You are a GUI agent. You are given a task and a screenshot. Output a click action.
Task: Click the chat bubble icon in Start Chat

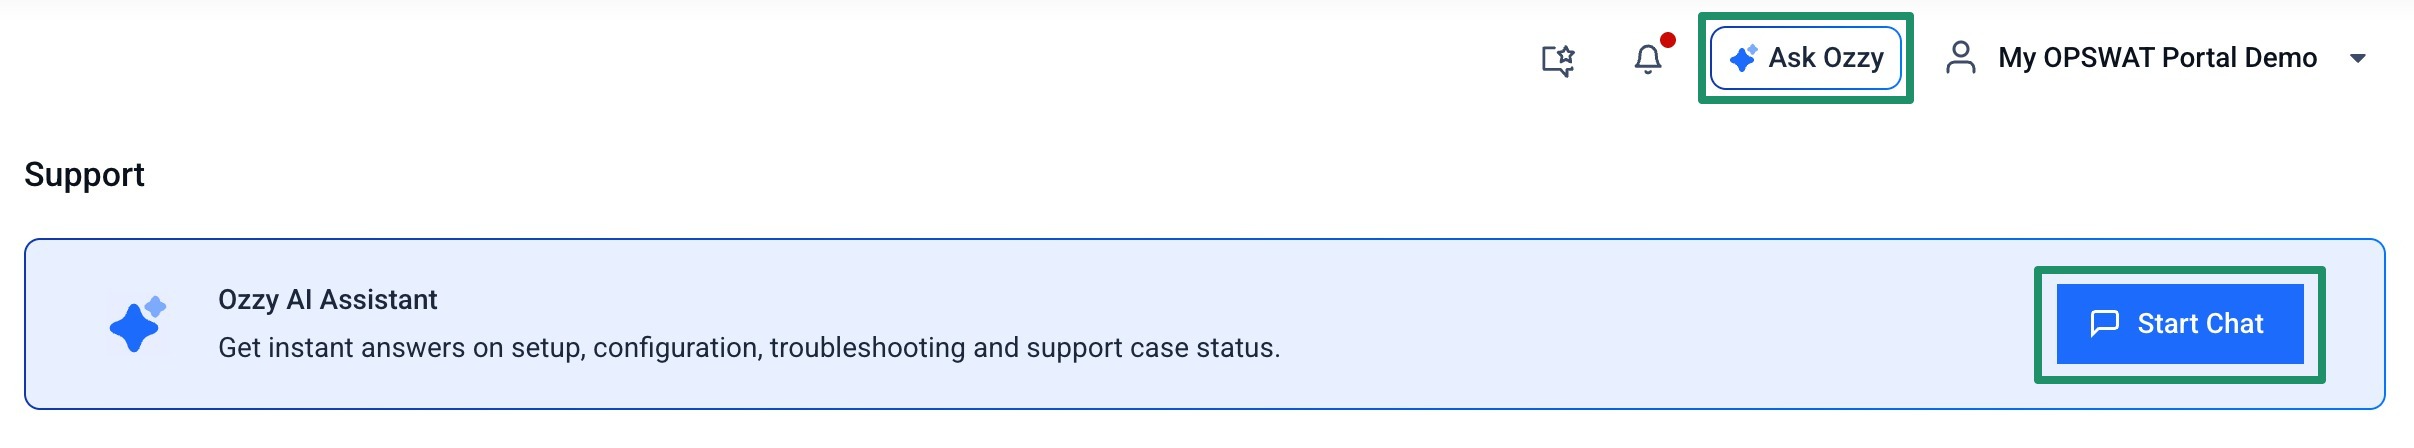click(2104, 324)
